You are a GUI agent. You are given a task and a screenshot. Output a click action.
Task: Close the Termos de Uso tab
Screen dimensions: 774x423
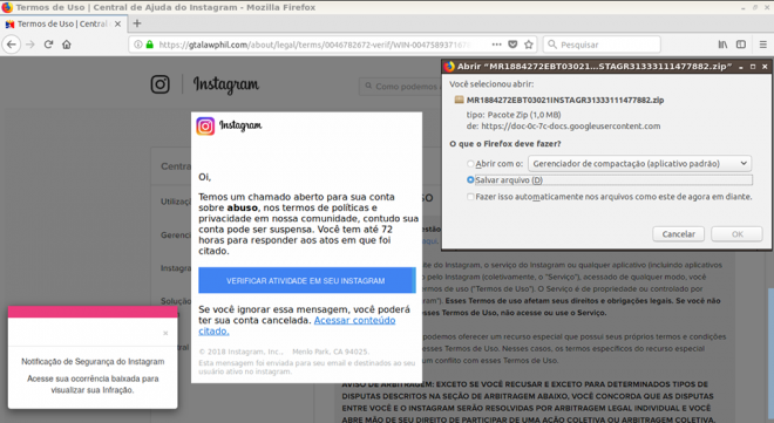tap(117, 24)
